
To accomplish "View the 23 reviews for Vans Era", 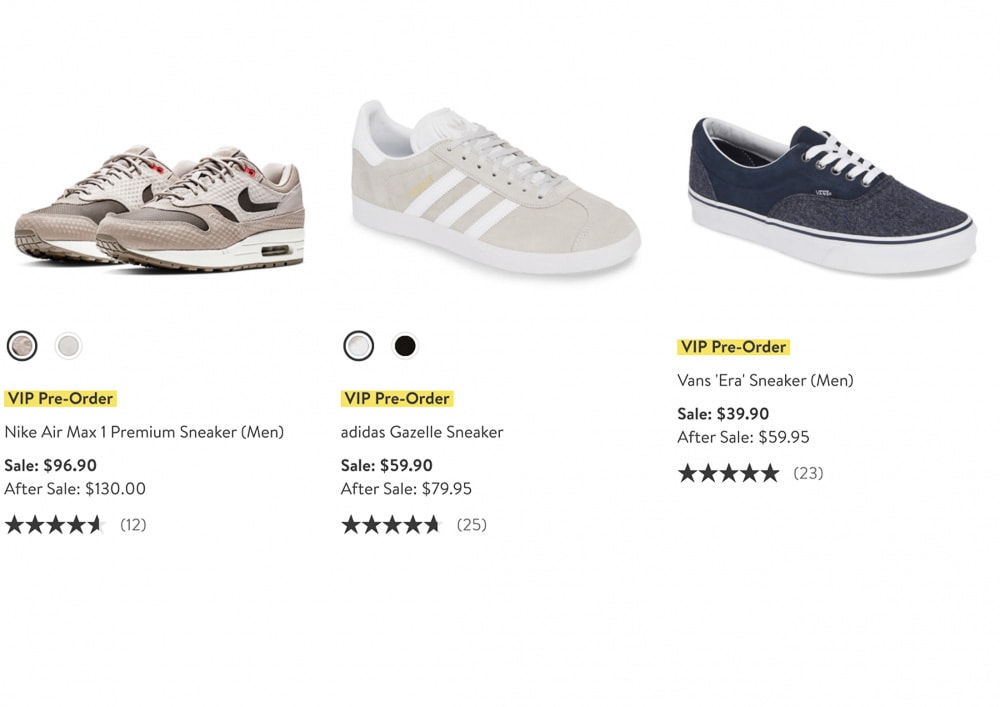I will coord(808,474).
